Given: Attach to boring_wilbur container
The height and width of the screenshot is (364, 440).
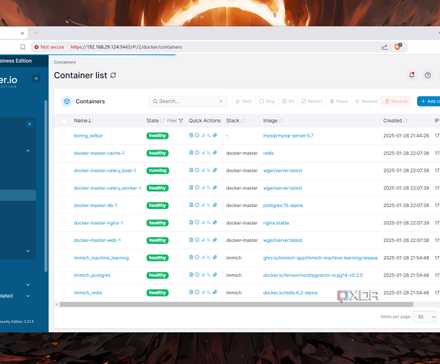Looking at the screenshot, I should [215, 135].
